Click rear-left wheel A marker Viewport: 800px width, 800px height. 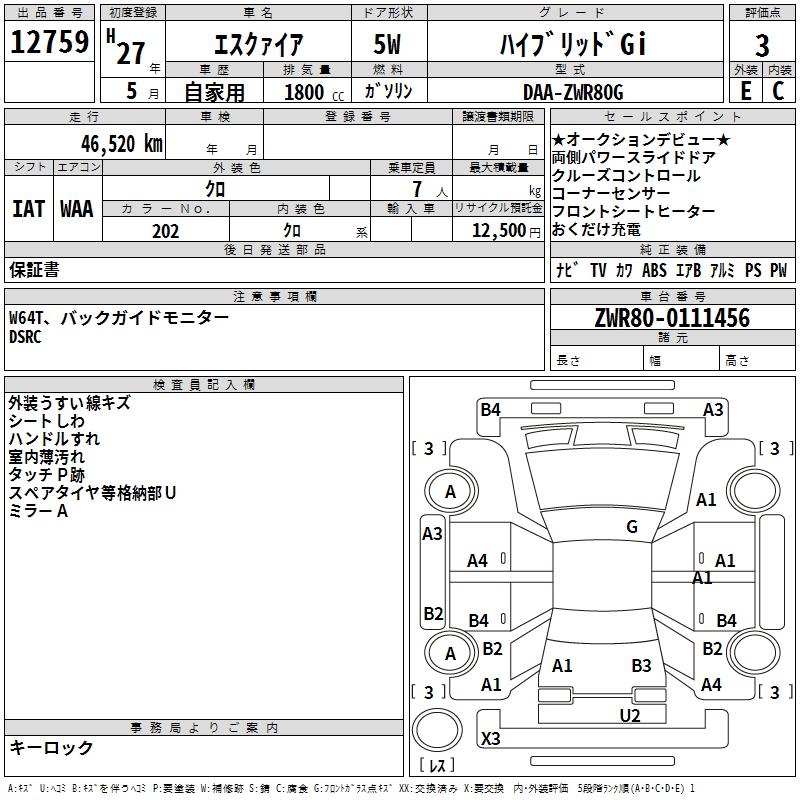(x=451, y=654)
